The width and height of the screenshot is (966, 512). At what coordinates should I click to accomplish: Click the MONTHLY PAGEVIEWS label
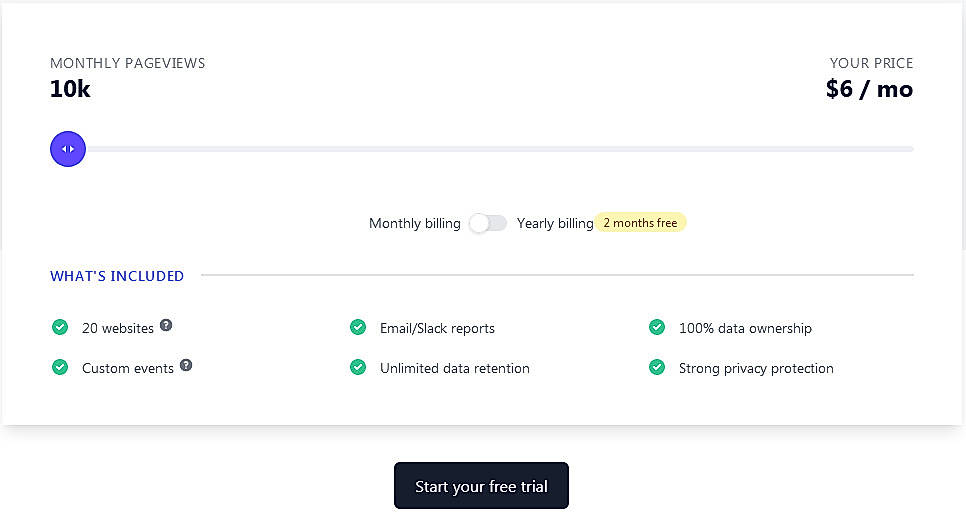coord(128,63)
